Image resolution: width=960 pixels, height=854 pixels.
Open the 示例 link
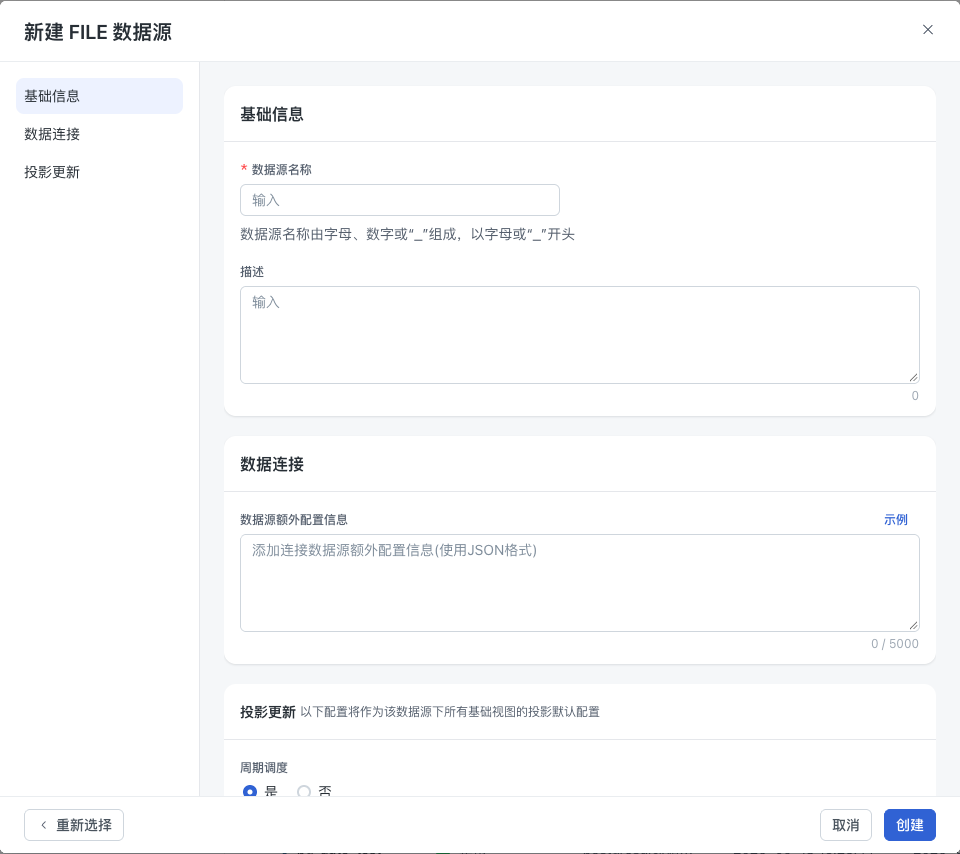click(895, 520)
